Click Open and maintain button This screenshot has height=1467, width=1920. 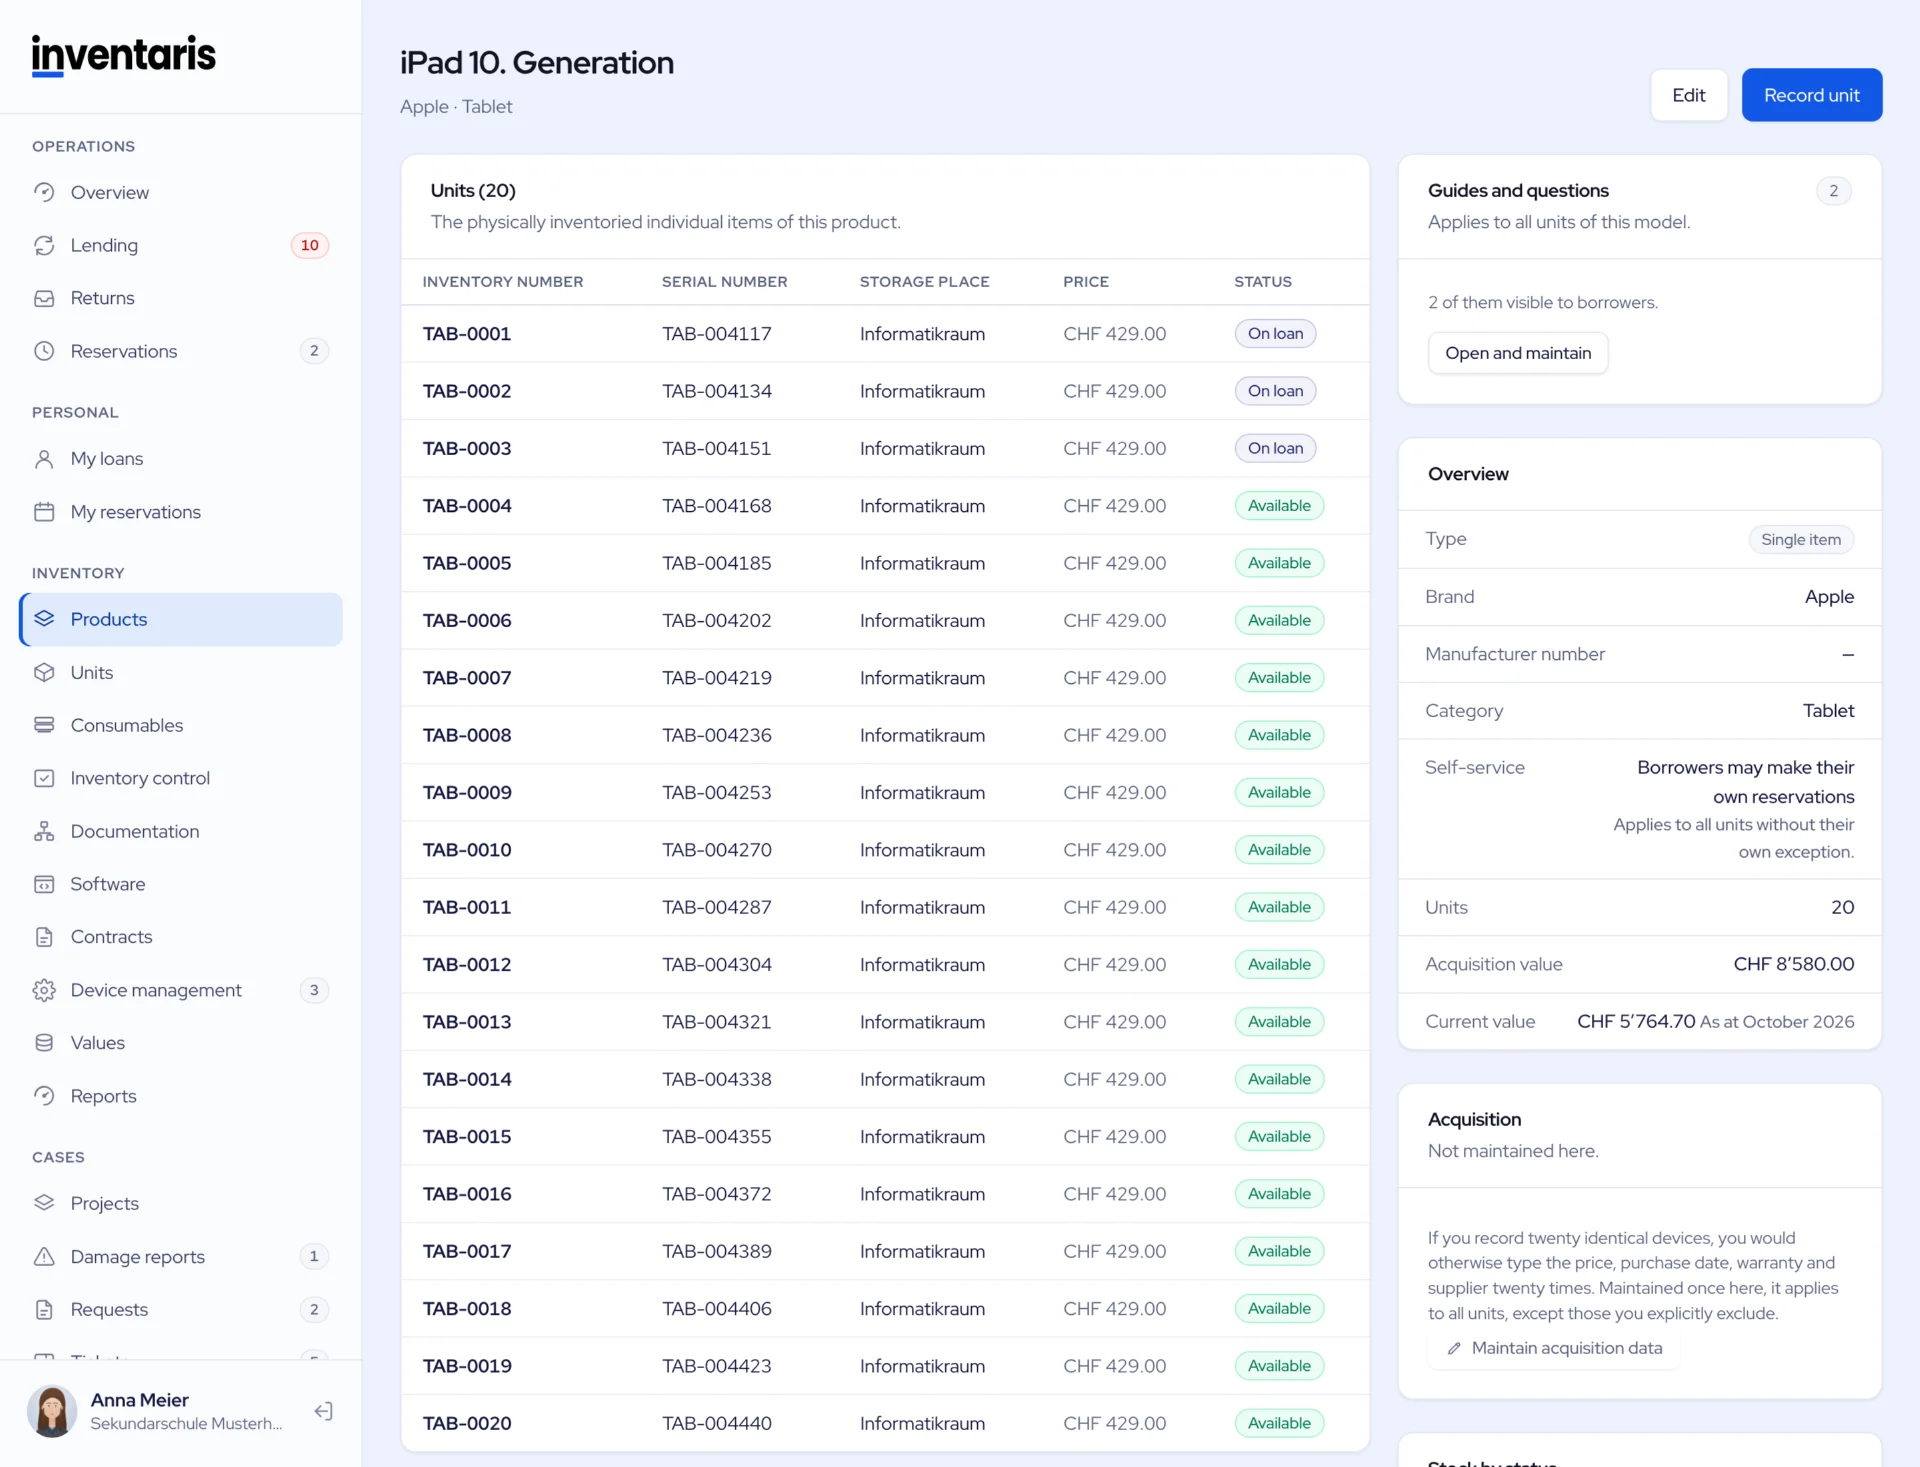[1518, 353]
